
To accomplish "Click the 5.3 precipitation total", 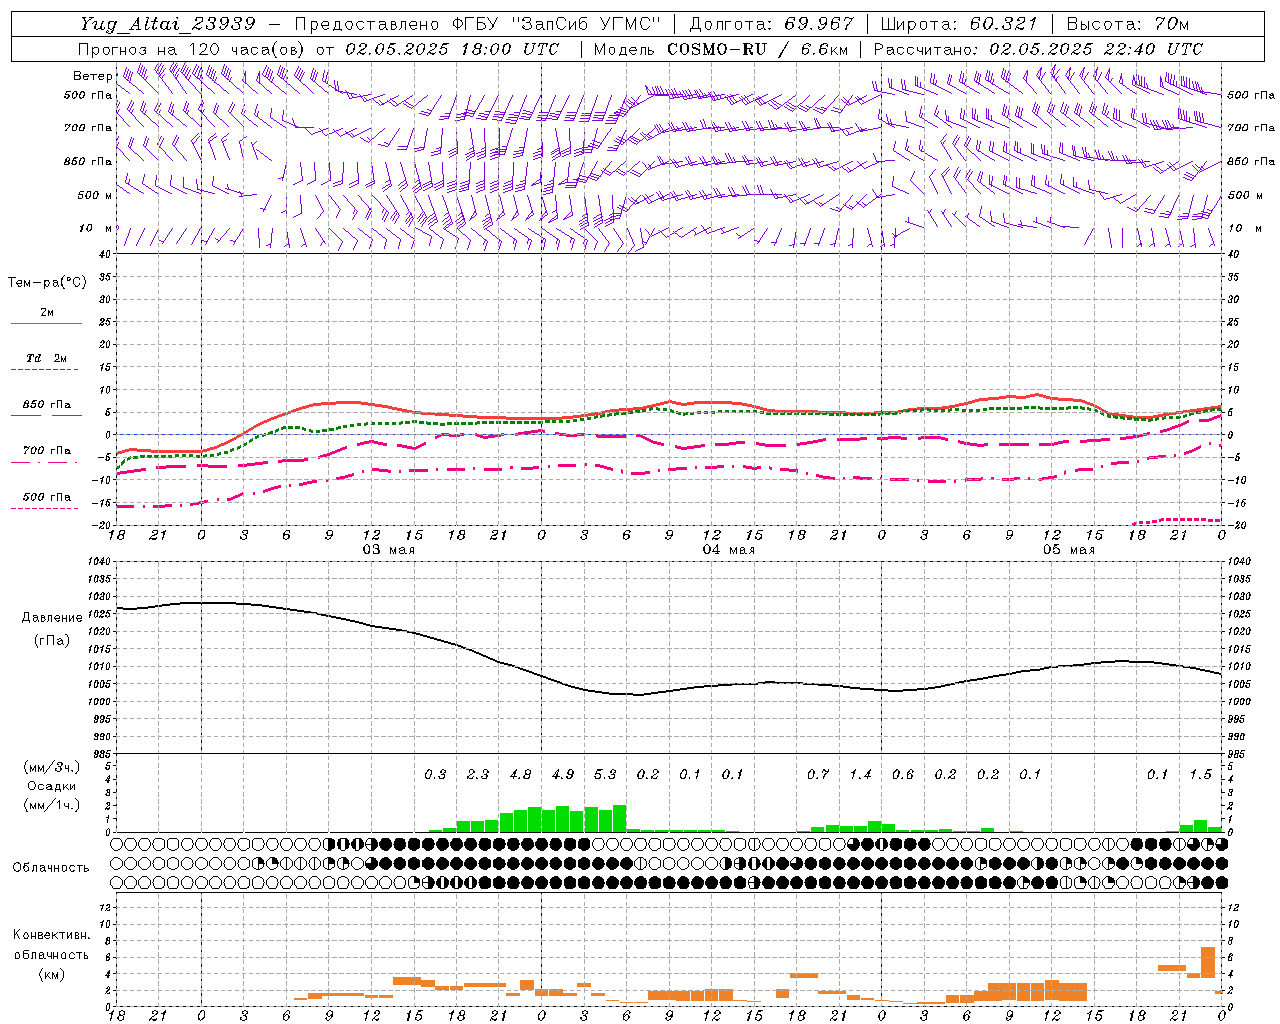I will point(605,775).
